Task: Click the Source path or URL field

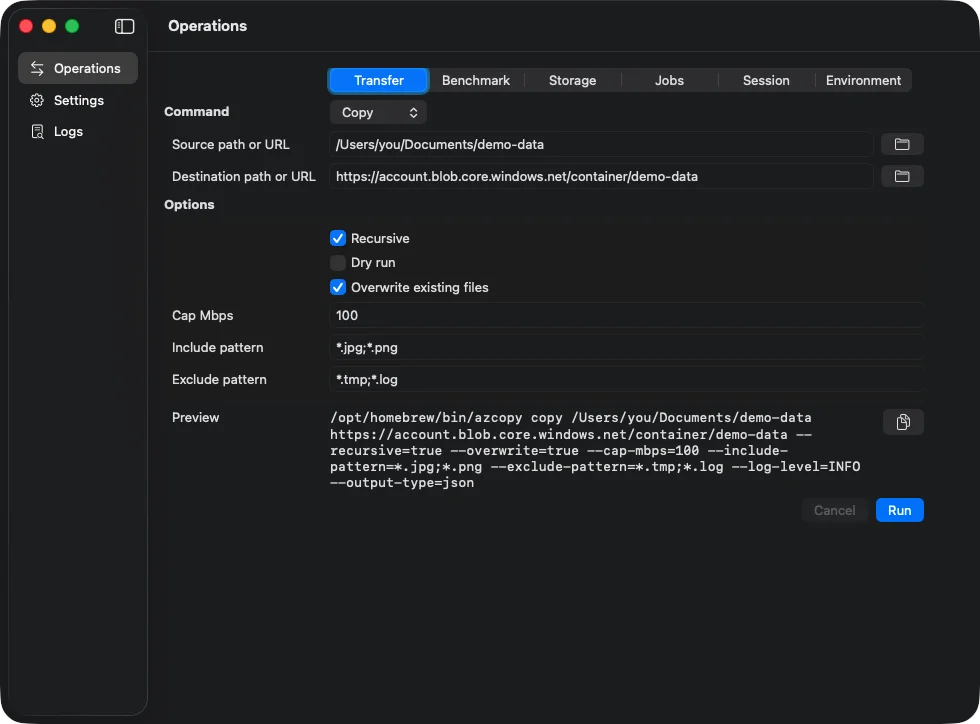Action: [601, 144]
